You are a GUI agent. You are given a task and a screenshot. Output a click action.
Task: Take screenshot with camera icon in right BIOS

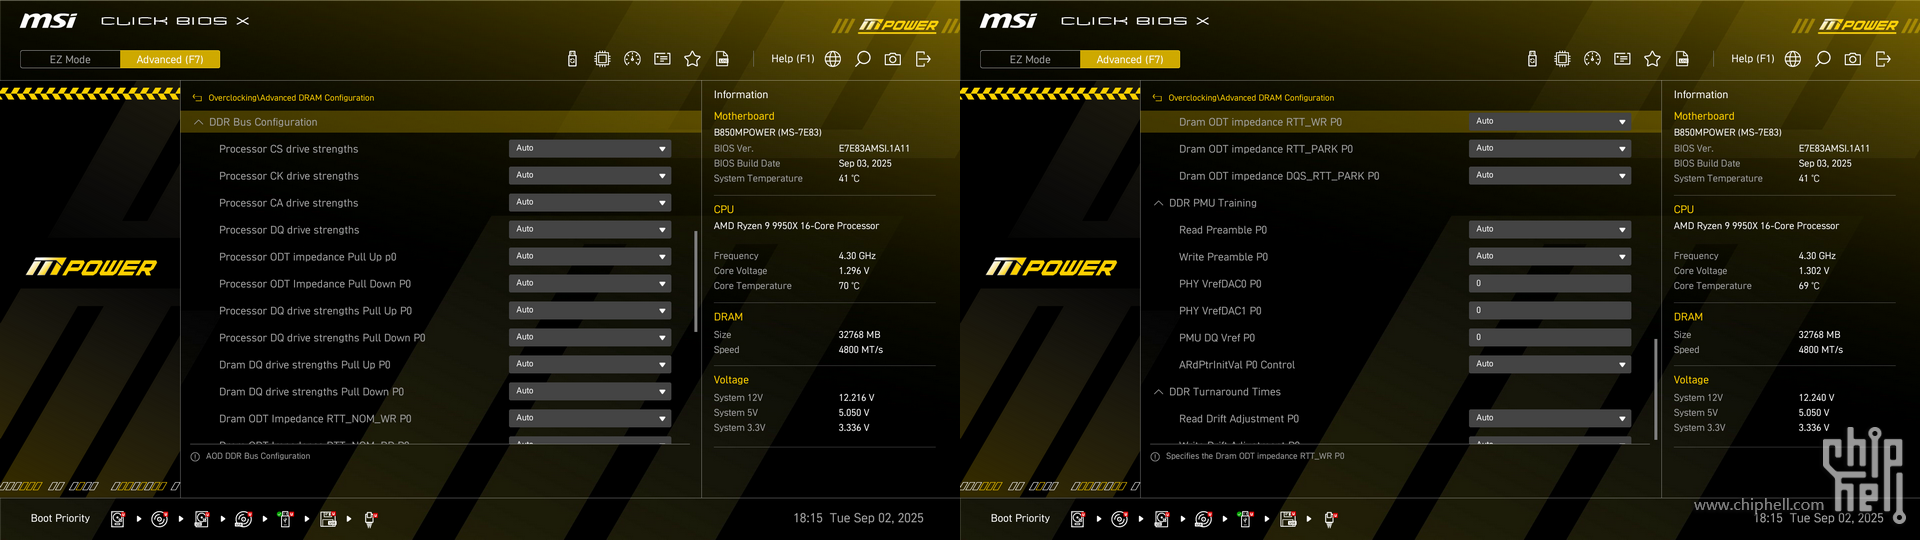coord(1853,59)
